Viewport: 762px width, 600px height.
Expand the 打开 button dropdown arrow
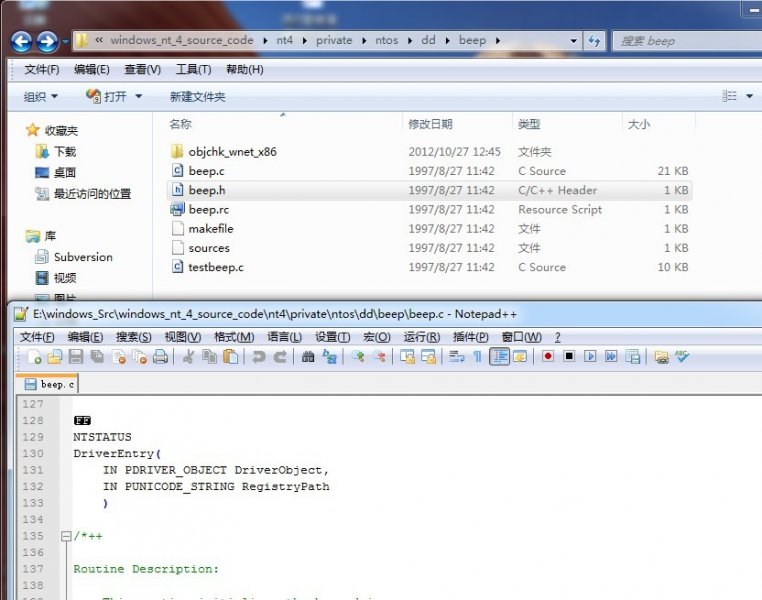139,97
